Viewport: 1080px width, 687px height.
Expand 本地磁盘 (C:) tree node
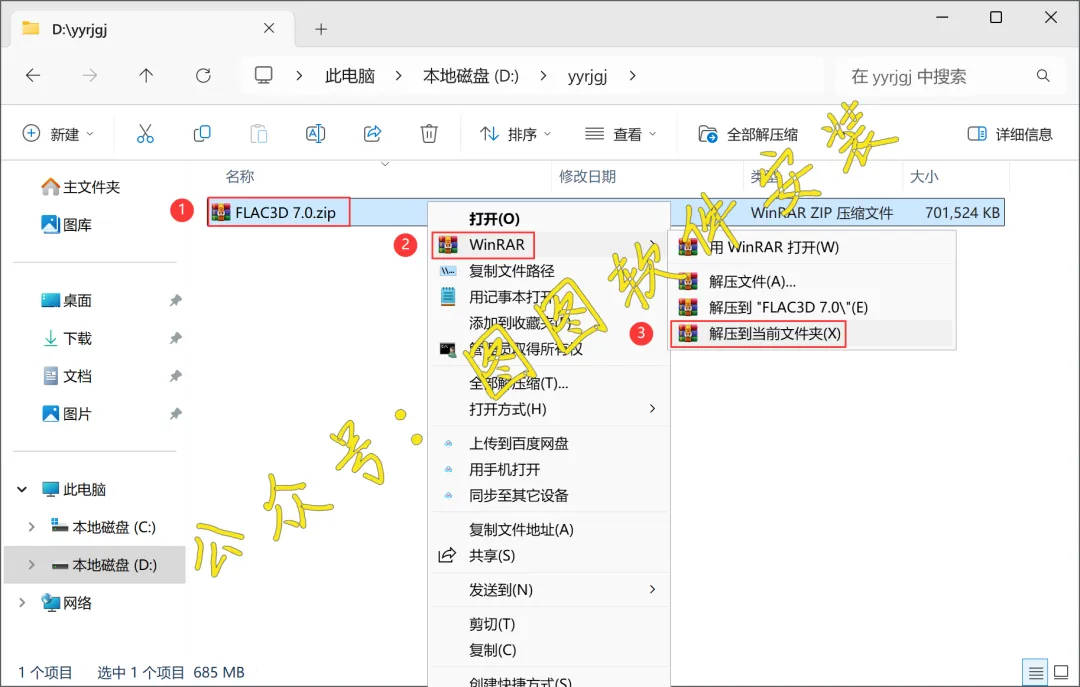[x=31, y=527]
